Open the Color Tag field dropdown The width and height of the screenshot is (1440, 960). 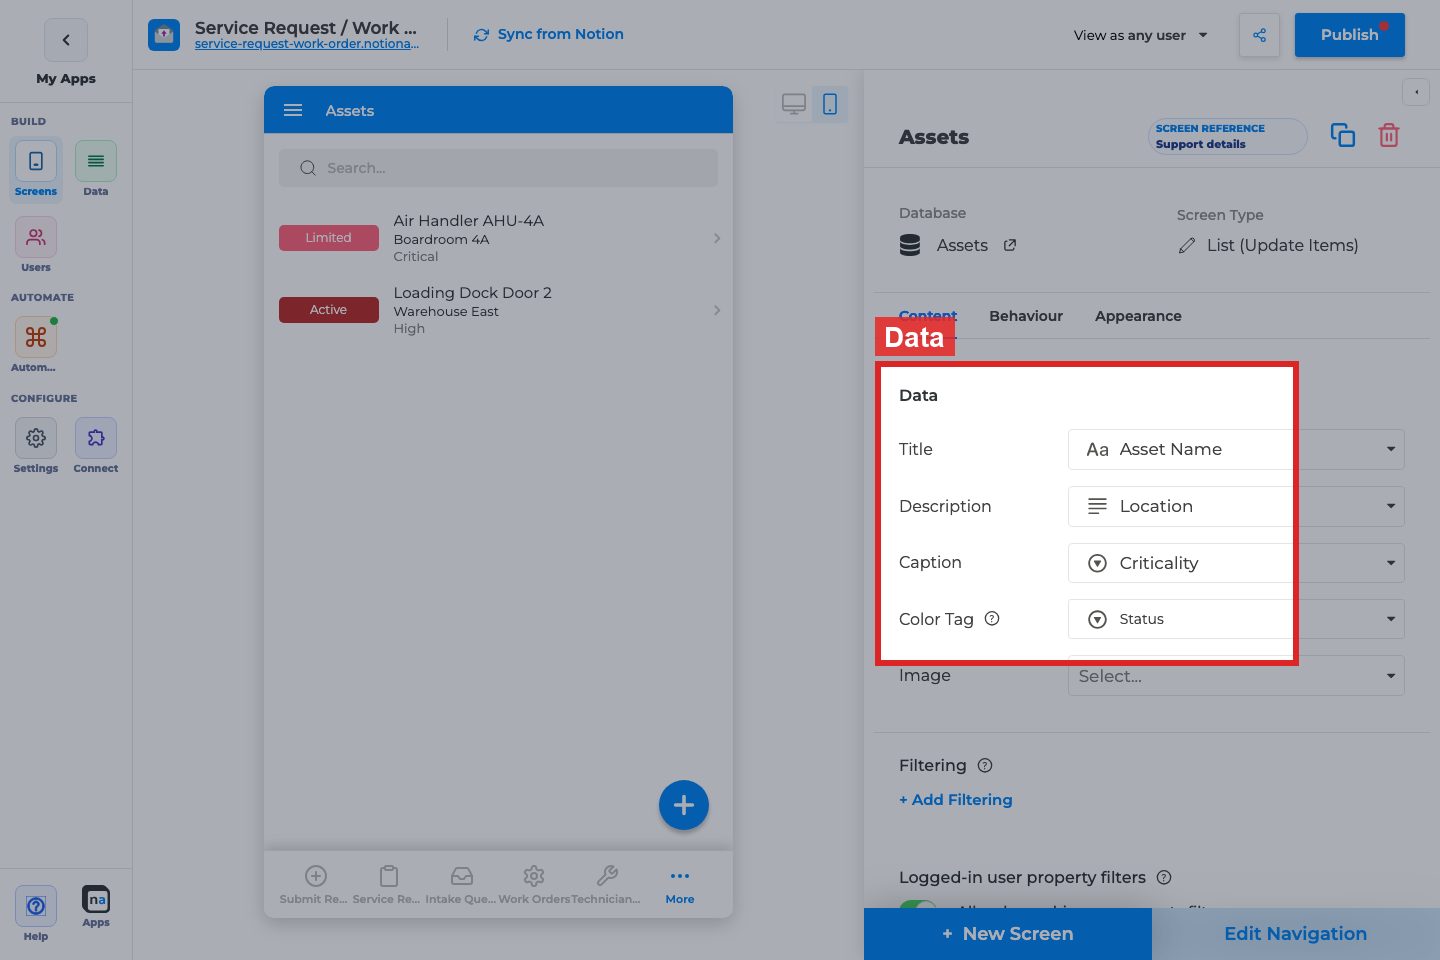(1236, 619)
